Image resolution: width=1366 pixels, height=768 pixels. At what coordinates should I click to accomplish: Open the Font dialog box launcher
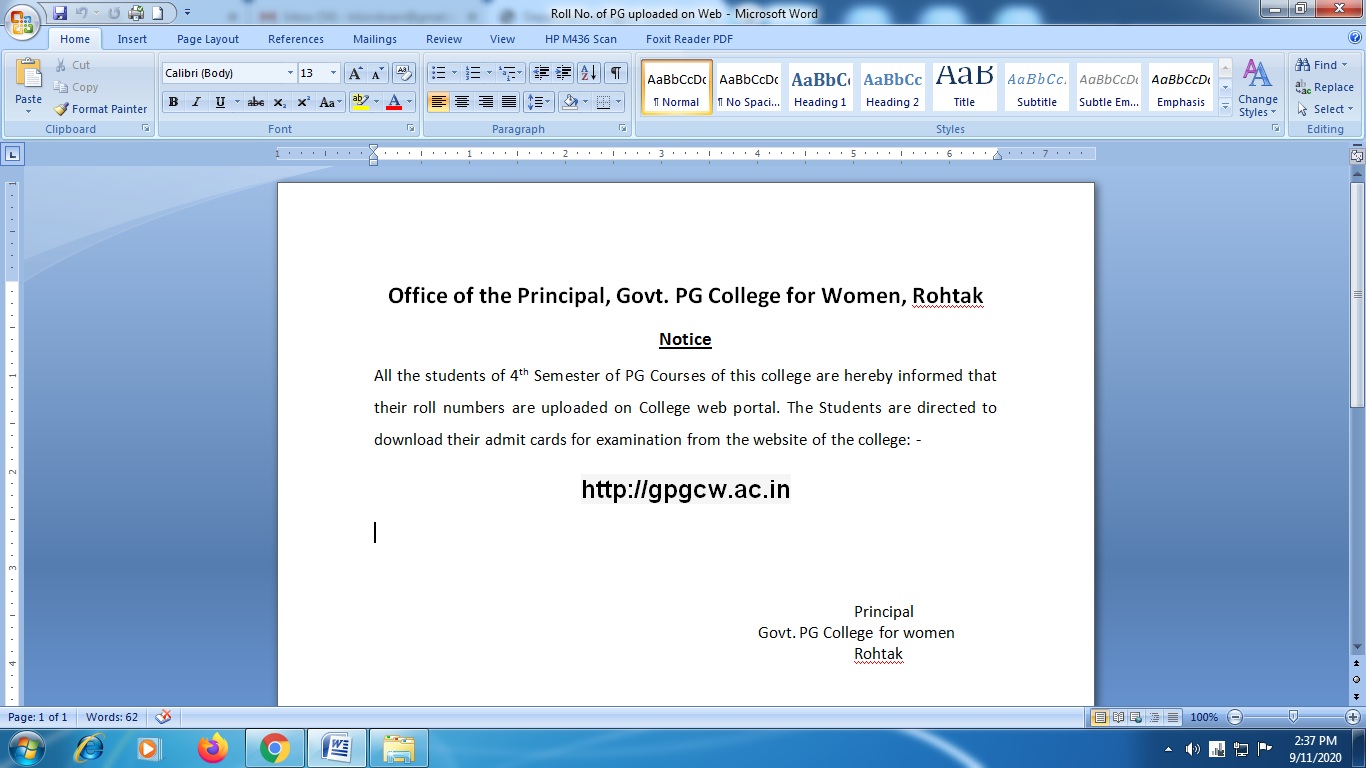[x=410, y=129]
